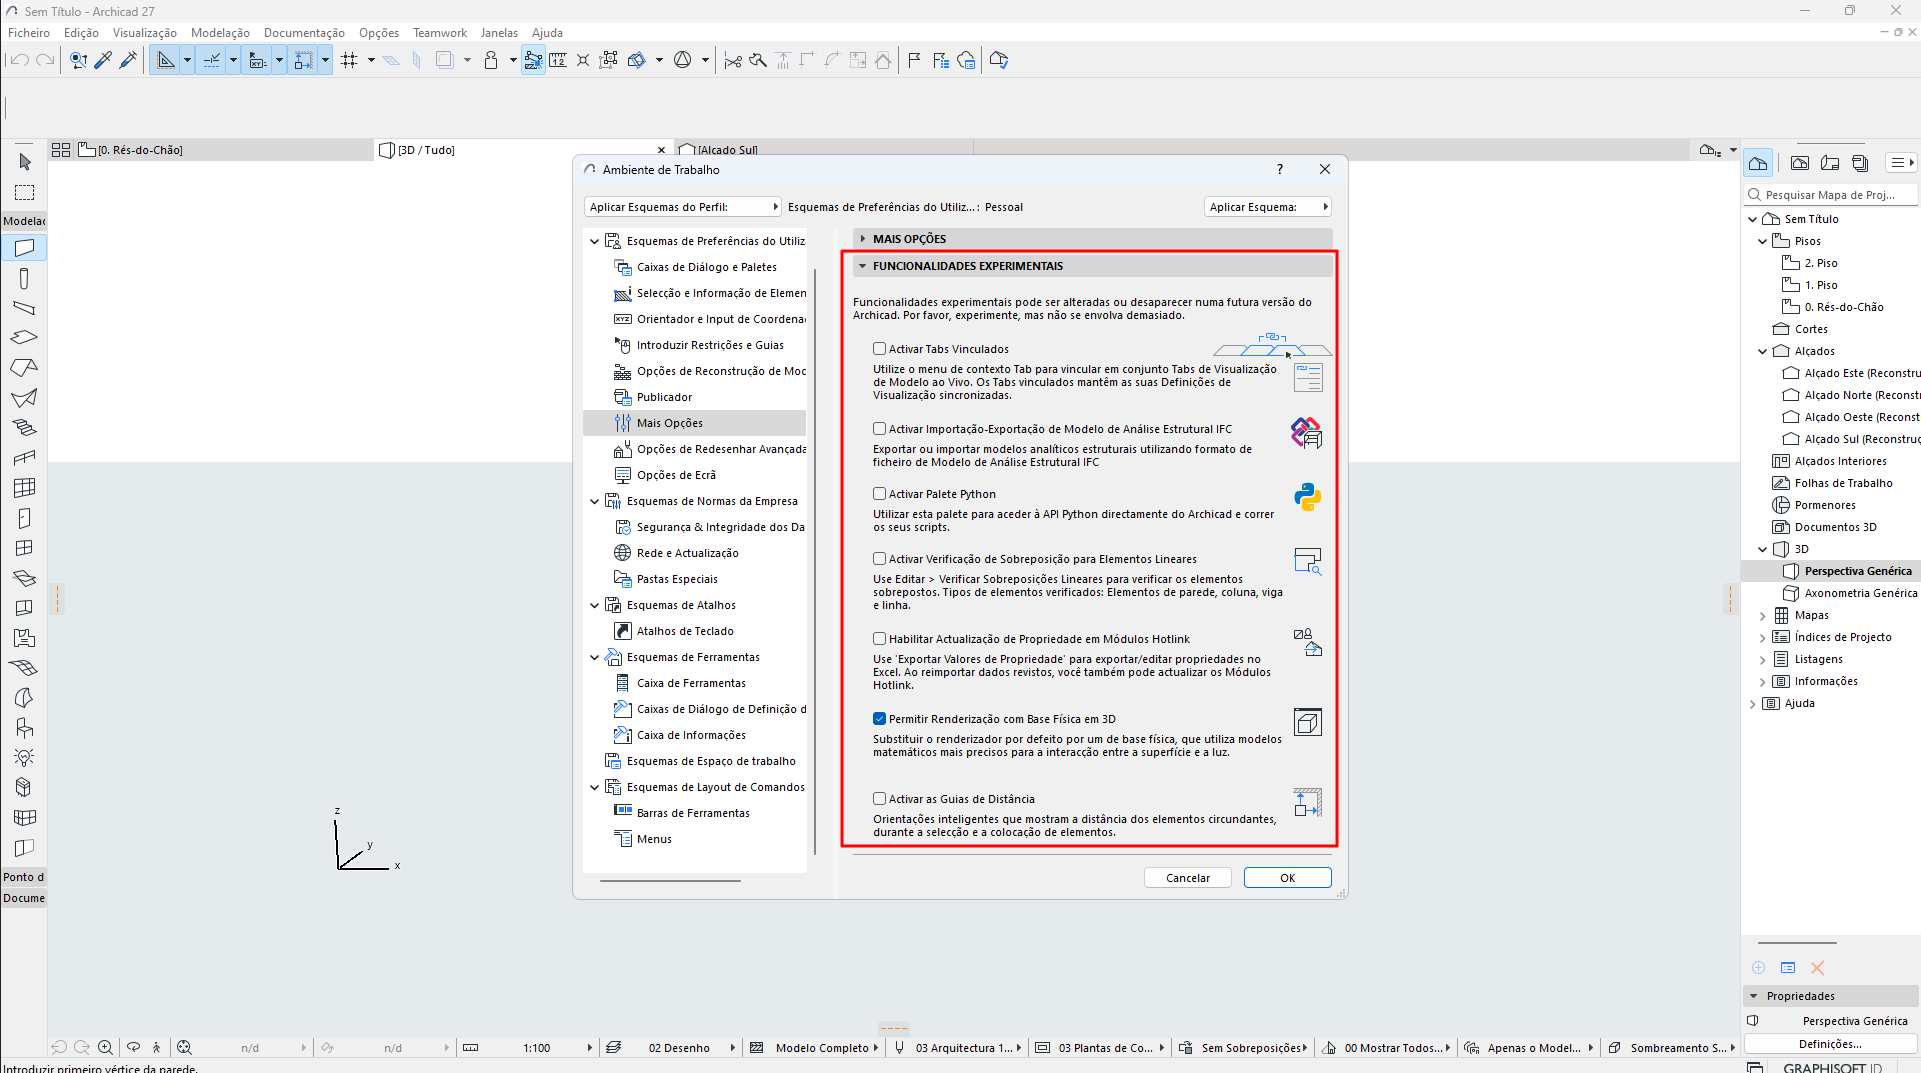This screenshot has height=1073, width=1921.
Task: Collapse Esquemas de Ferramentas tree node
Action: tap(595, 657)
